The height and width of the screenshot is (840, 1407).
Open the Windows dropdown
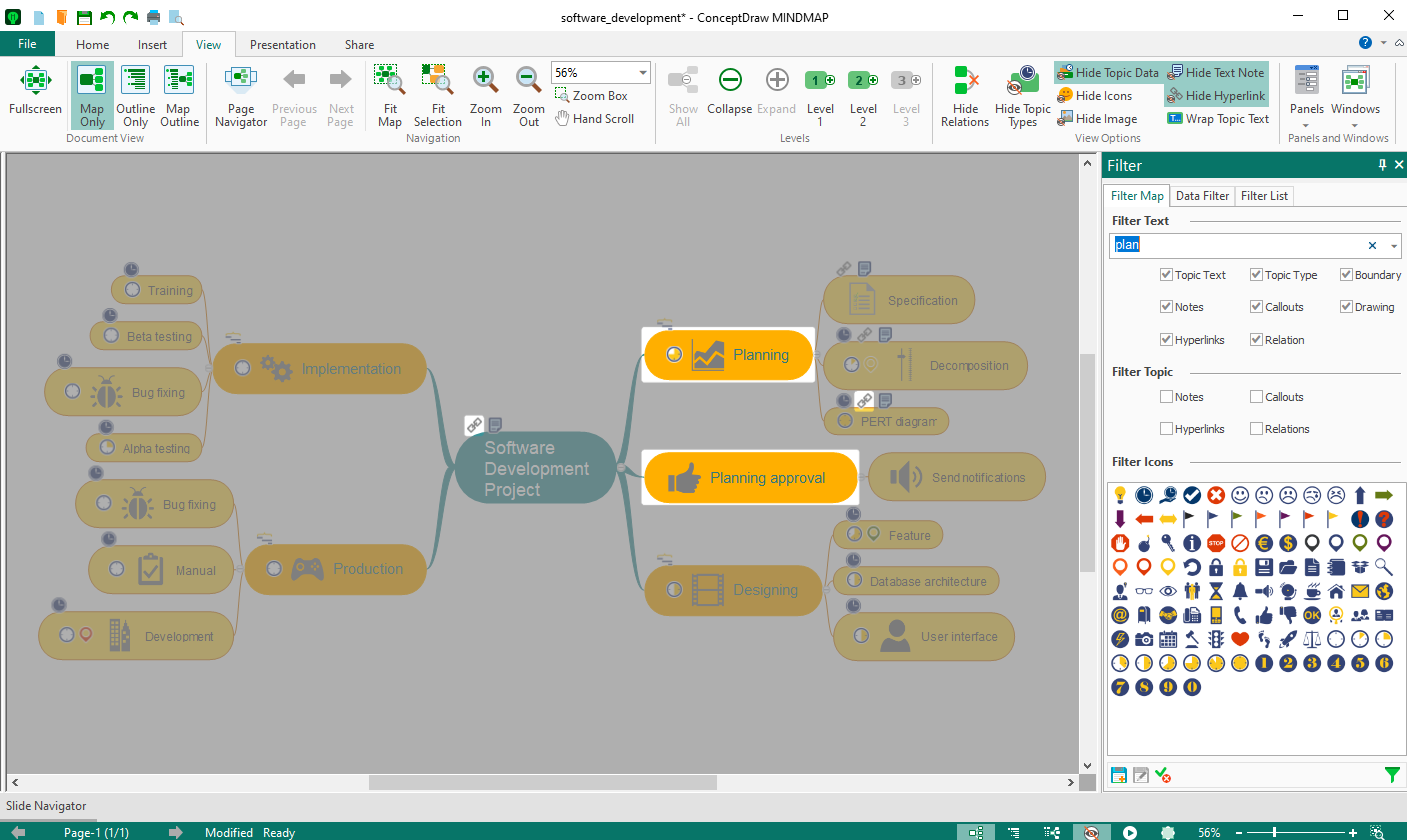1355,96
